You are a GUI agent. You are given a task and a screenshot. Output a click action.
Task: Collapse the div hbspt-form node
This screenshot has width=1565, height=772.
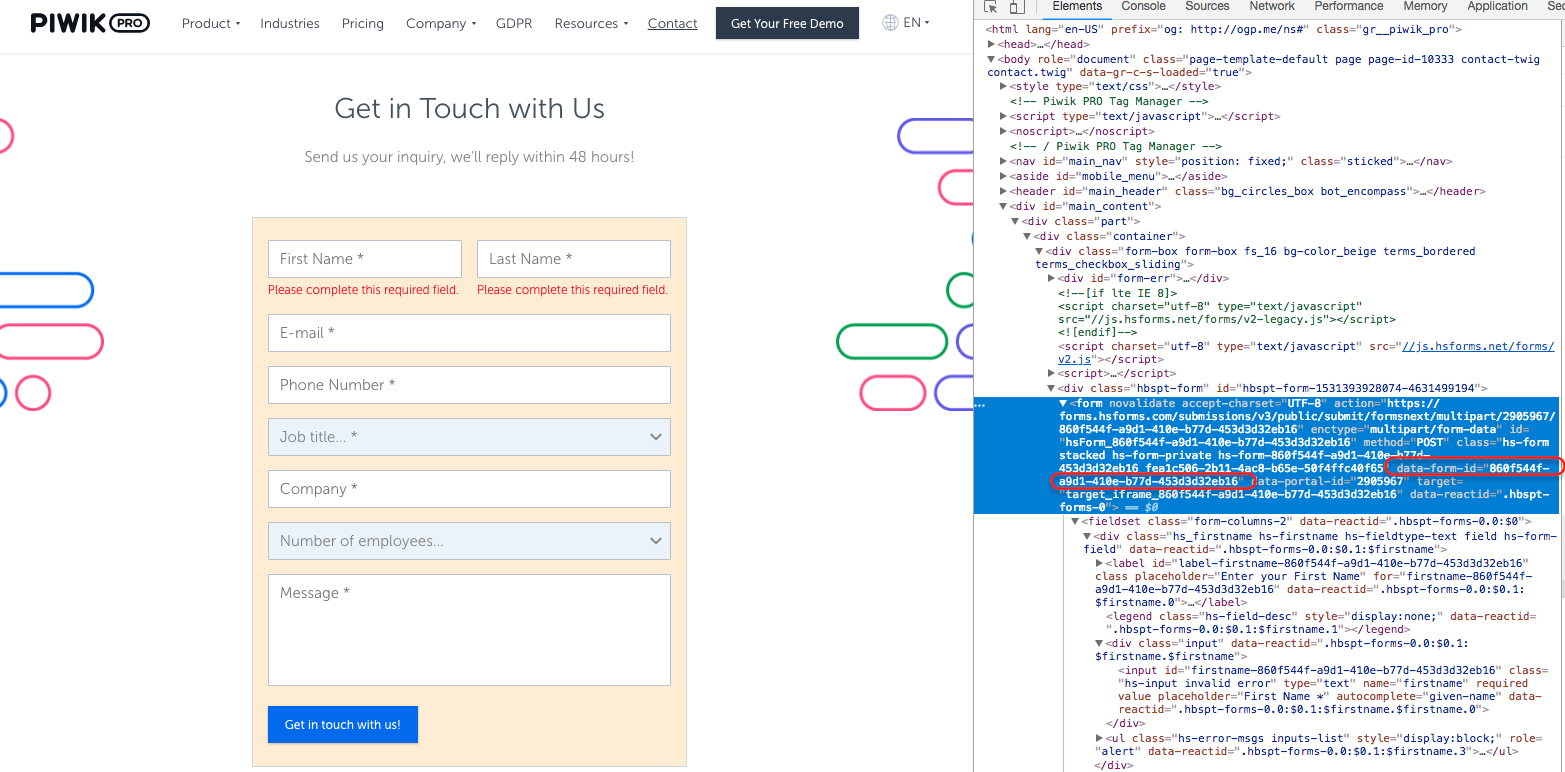tap(1051, 388)
